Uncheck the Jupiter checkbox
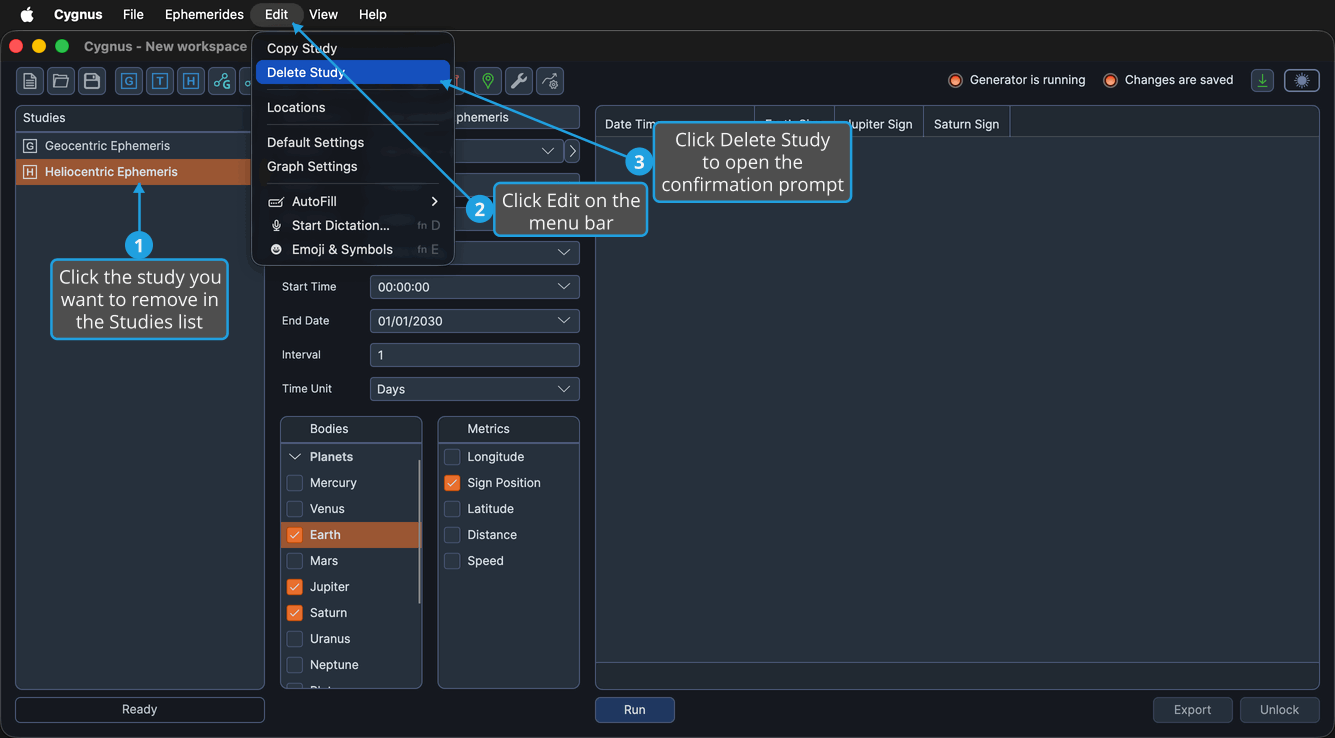 tap(295, 587)
